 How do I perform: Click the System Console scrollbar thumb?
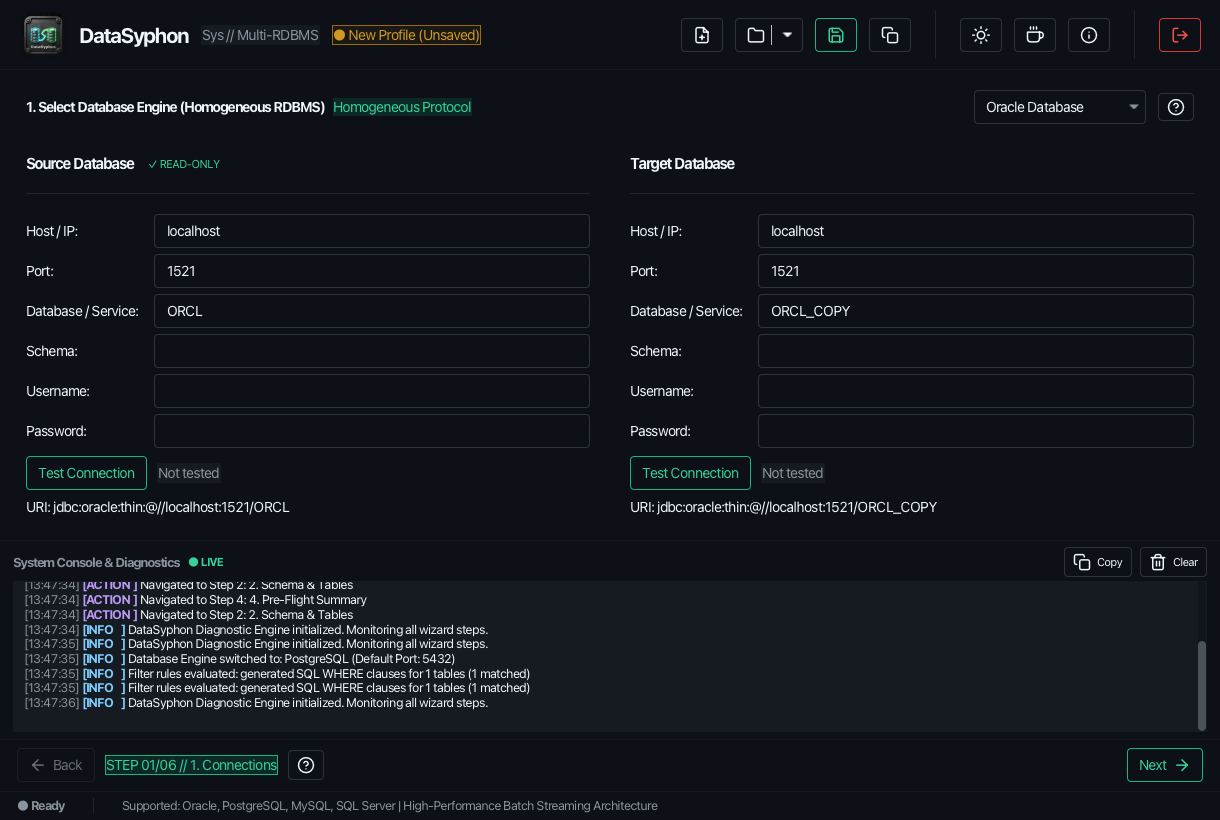pyautogui.click(x=1202, y=686)
